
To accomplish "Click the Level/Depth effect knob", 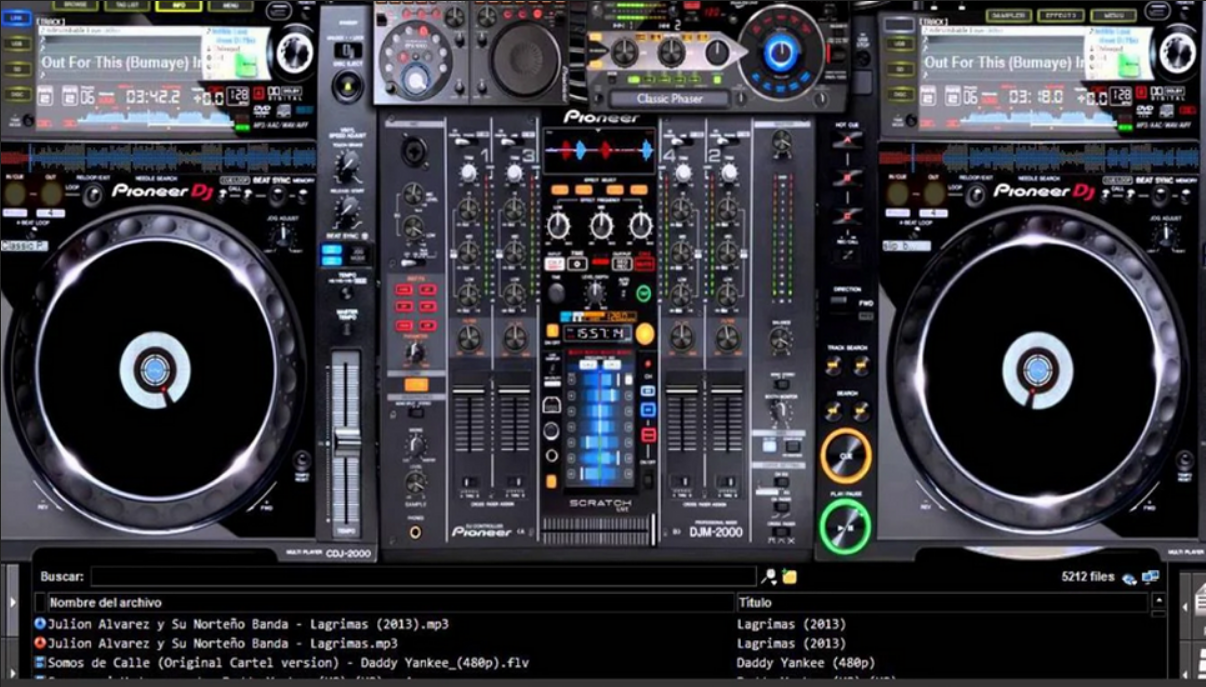I will tap(596, 292).
